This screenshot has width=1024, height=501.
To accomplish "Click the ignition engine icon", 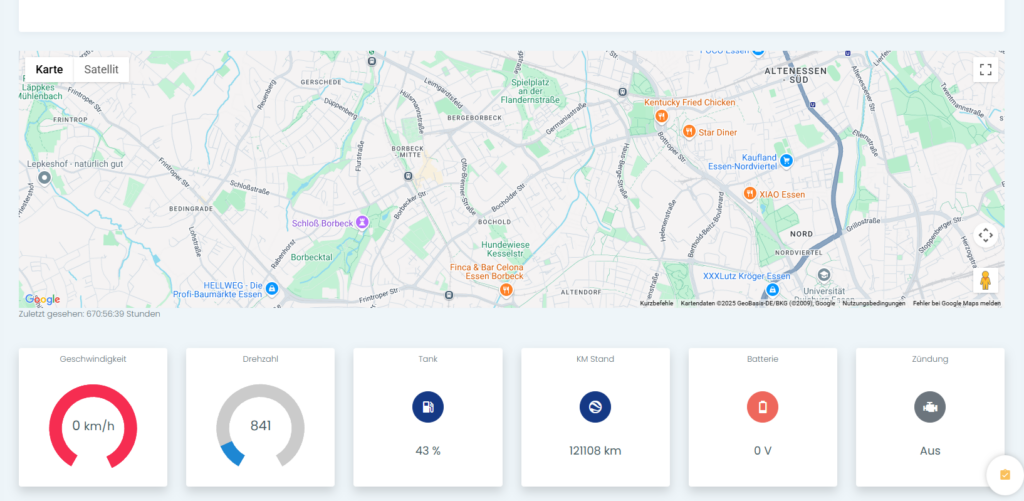I will pyautogui.click(x=930, y=407).
